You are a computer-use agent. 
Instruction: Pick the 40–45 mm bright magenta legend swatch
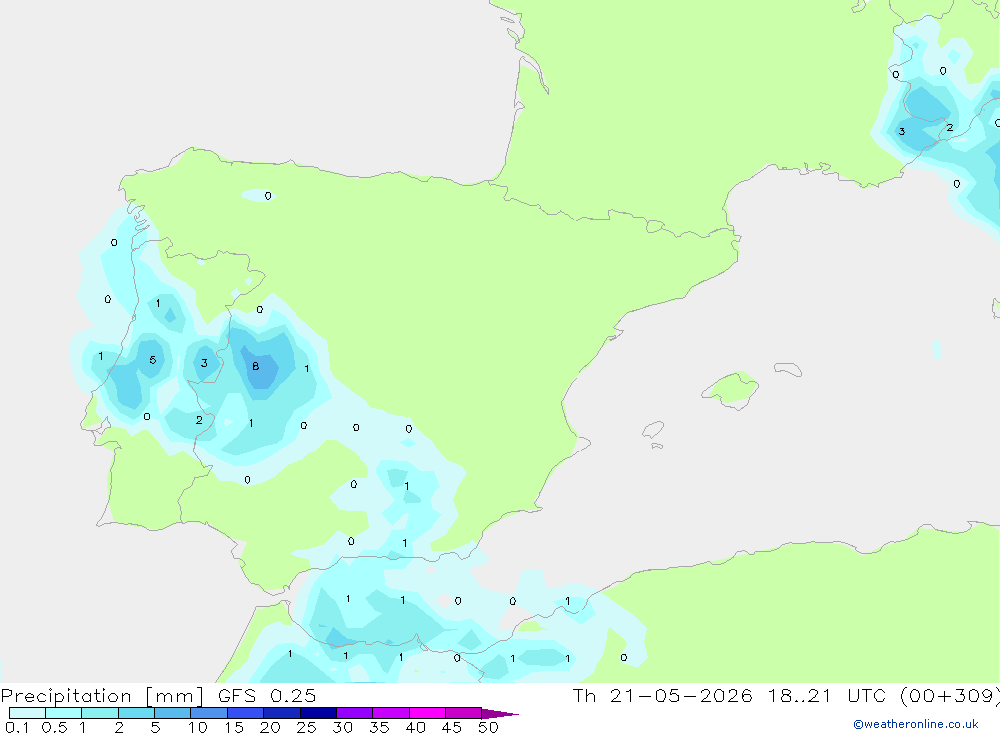pyautogui.click(x=427, y=713)
